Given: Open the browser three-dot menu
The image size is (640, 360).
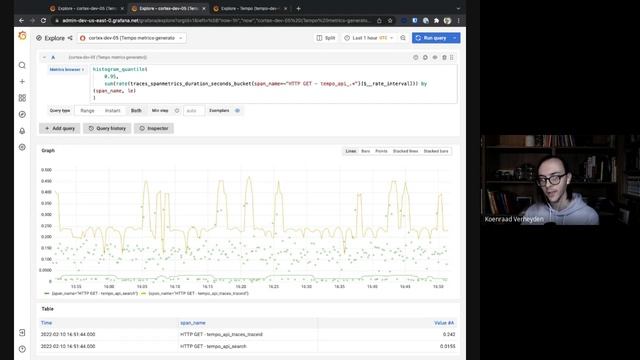Looking at the screenshot, I should coord(458,20).
